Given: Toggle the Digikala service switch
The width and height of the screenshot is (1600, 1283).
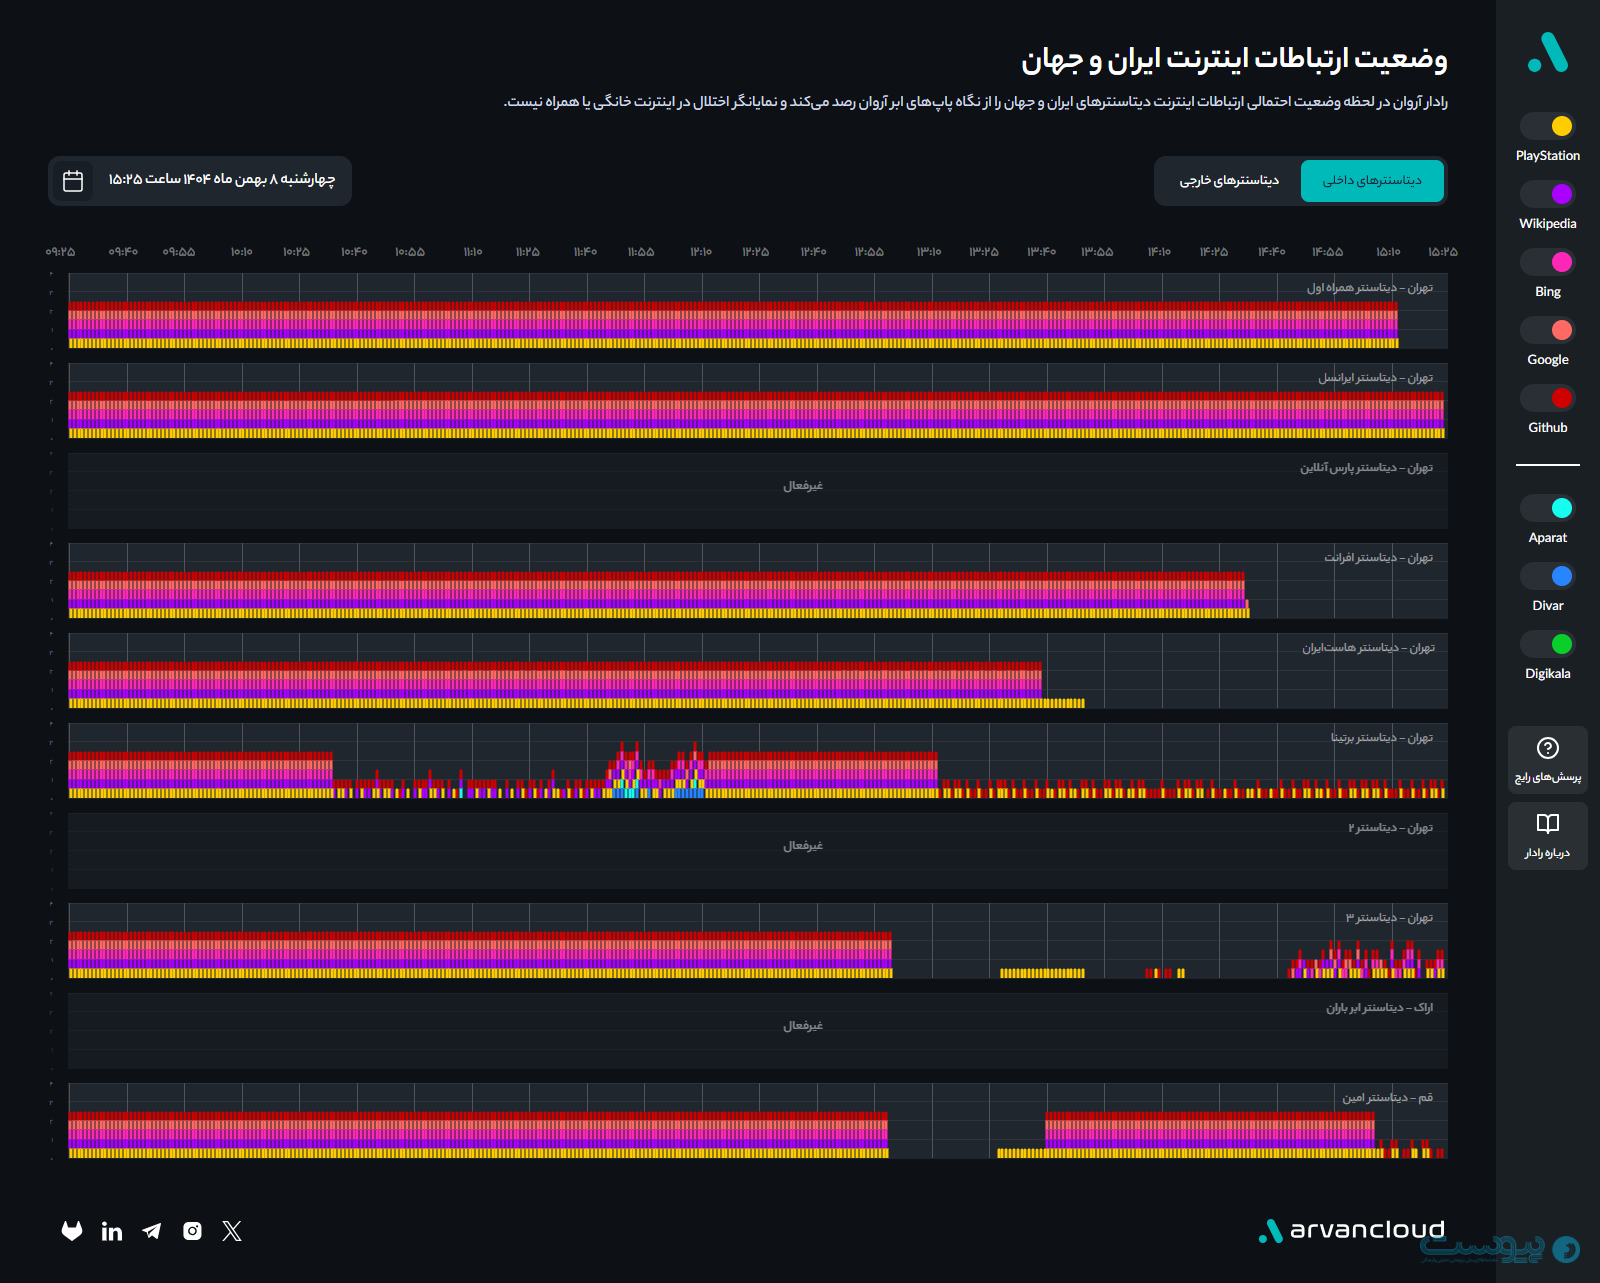Looking at the screenshot, I should coord(1547,644).
